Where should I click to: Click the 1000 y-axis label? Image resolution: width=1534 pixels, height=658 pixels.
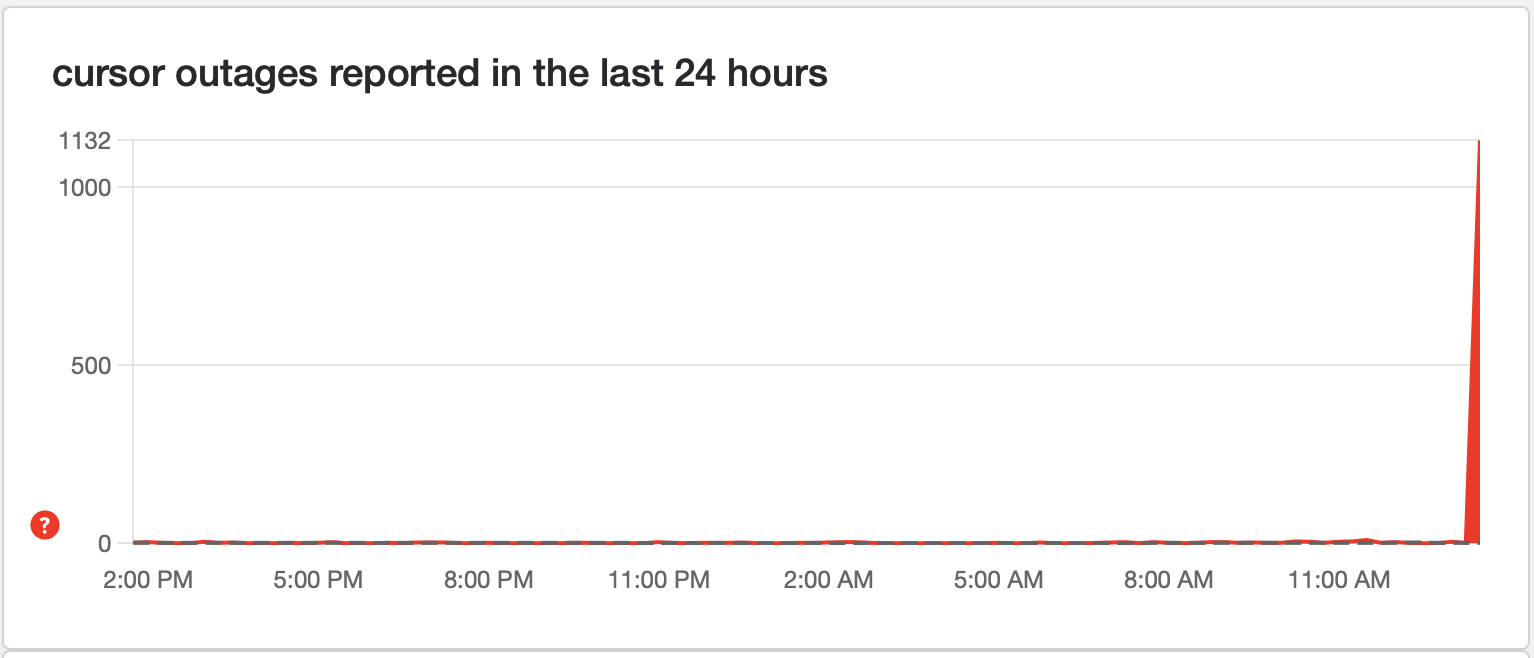click(x=83, y=187)
